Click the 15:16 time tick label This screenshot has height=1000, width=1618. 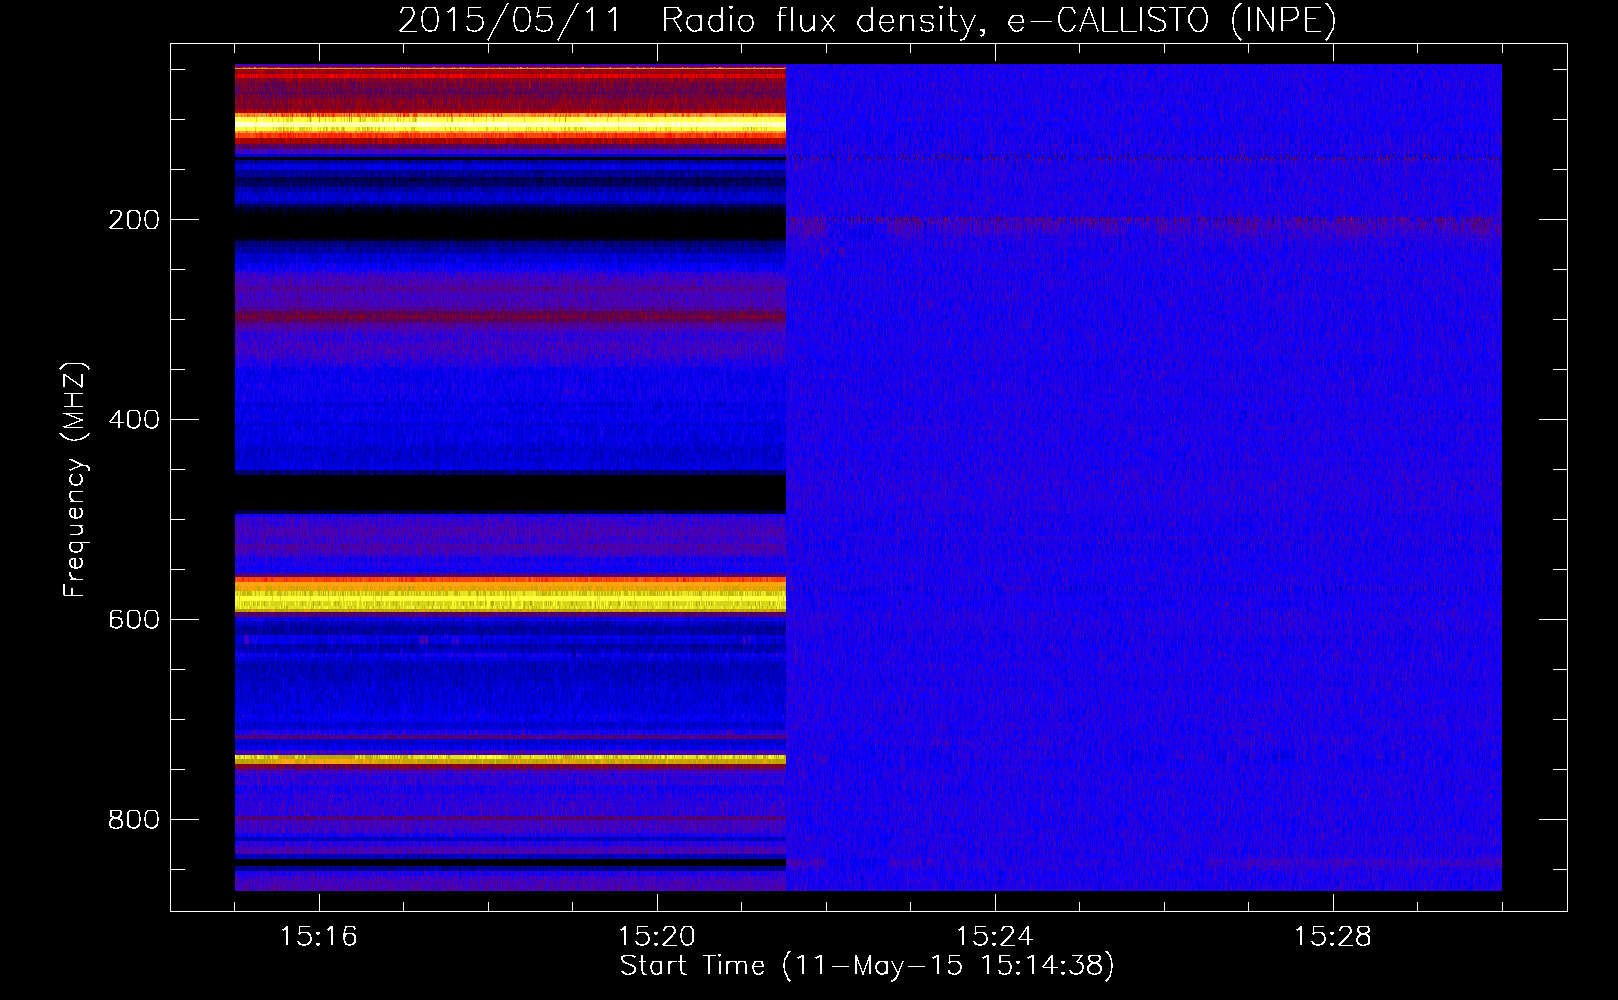pyautogui.click(x=319, y=937)
